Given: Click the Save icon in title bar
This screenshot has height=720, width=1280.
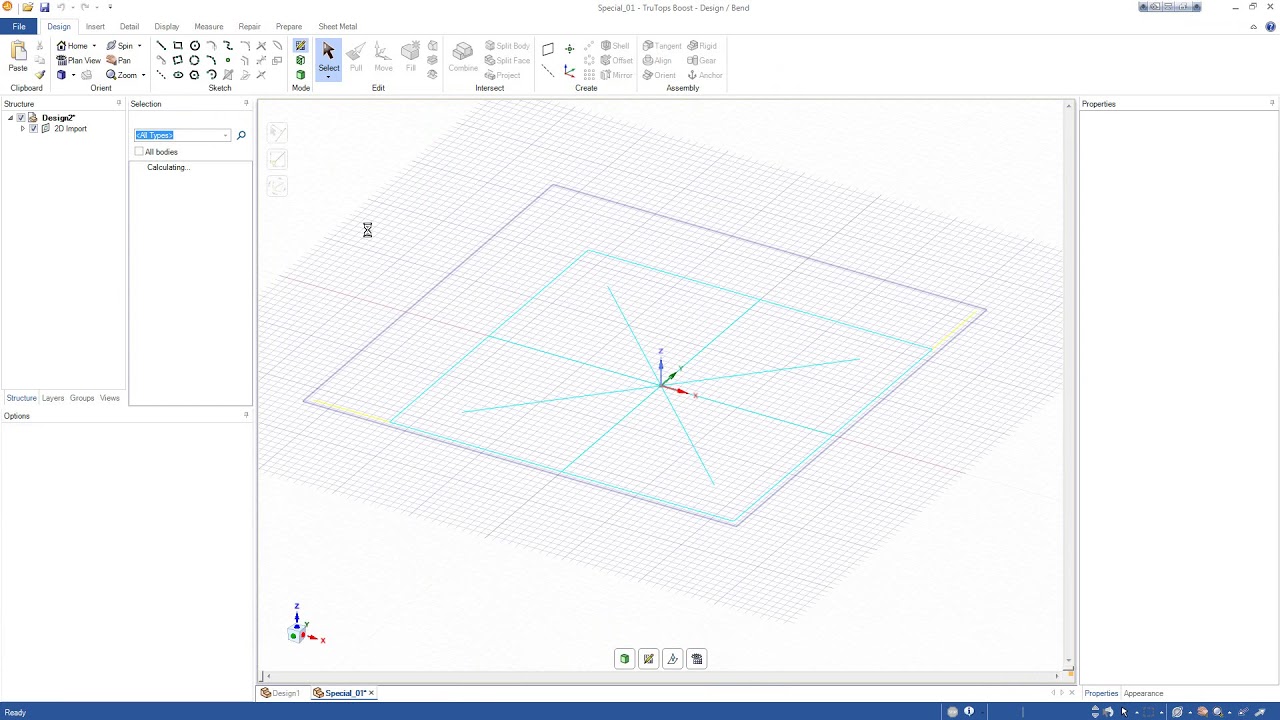Looking at the screenshot, I should point(44,7).
